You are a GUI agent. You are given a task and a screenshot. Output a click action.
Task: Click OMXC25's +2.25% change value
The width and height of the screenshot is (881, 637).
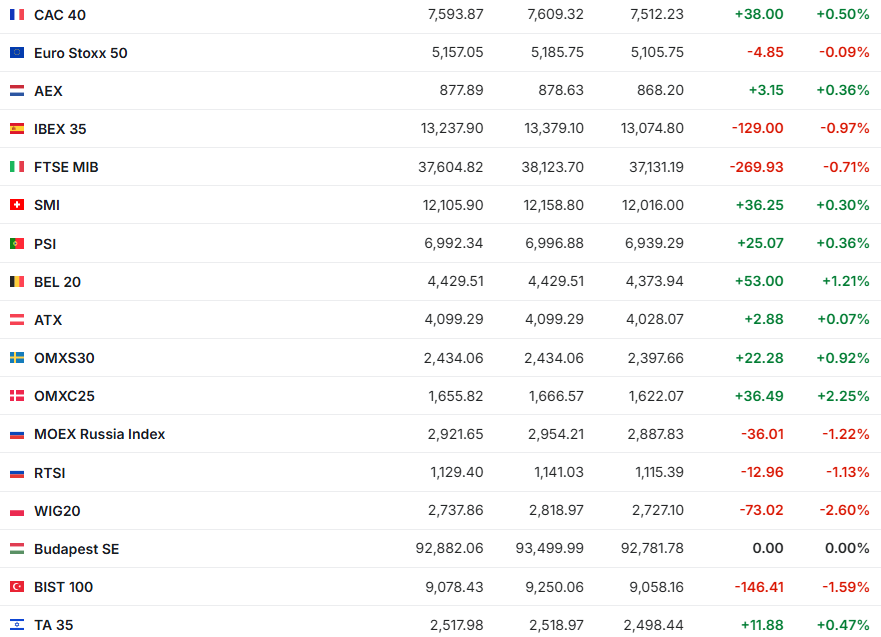[x=843, y=396]
